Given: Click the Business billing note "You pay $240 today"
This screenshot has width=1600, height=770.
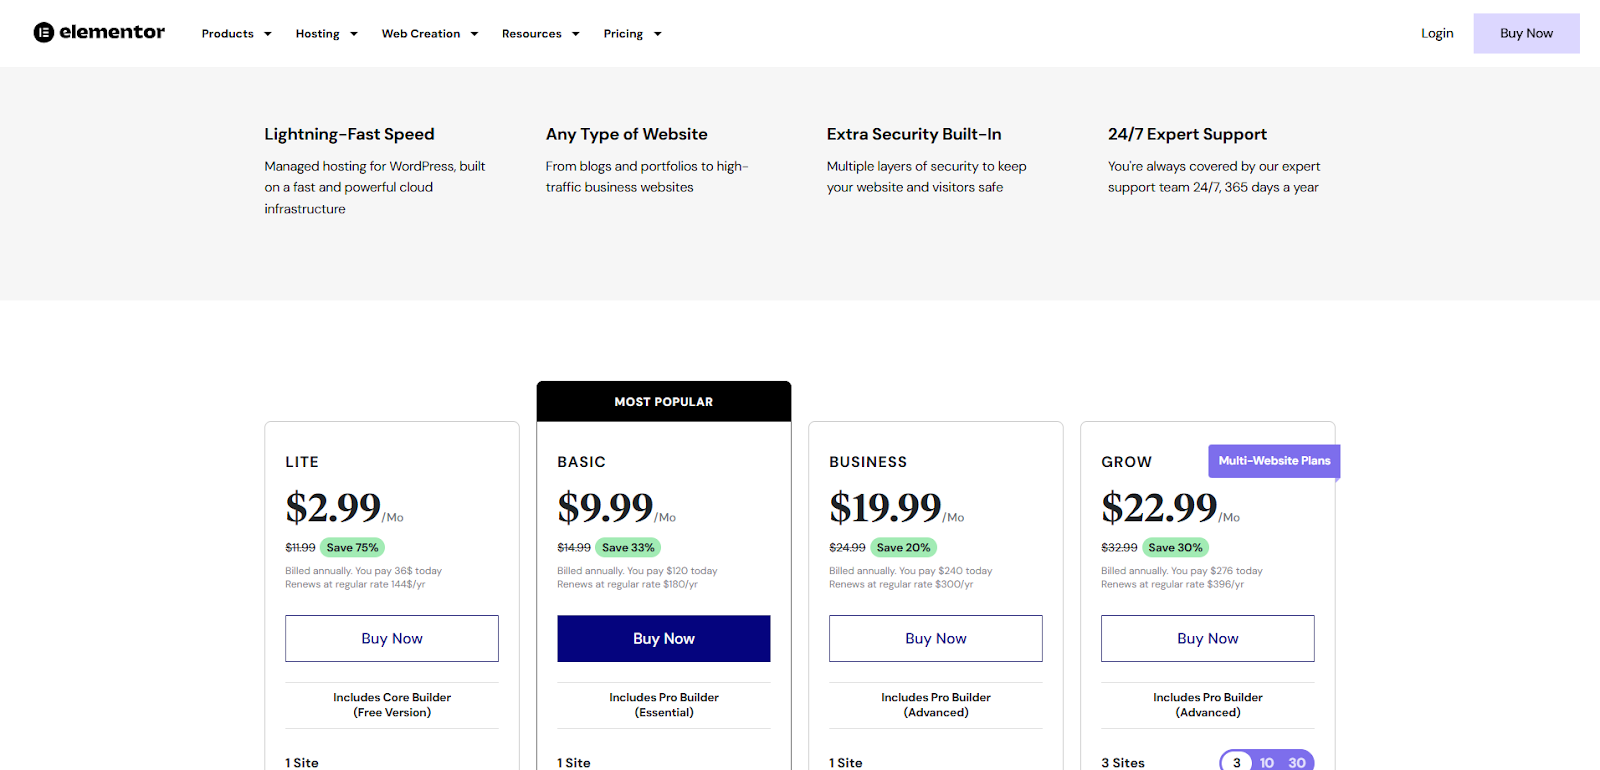Looking at the screenshot, I should (x=945, y=571).
